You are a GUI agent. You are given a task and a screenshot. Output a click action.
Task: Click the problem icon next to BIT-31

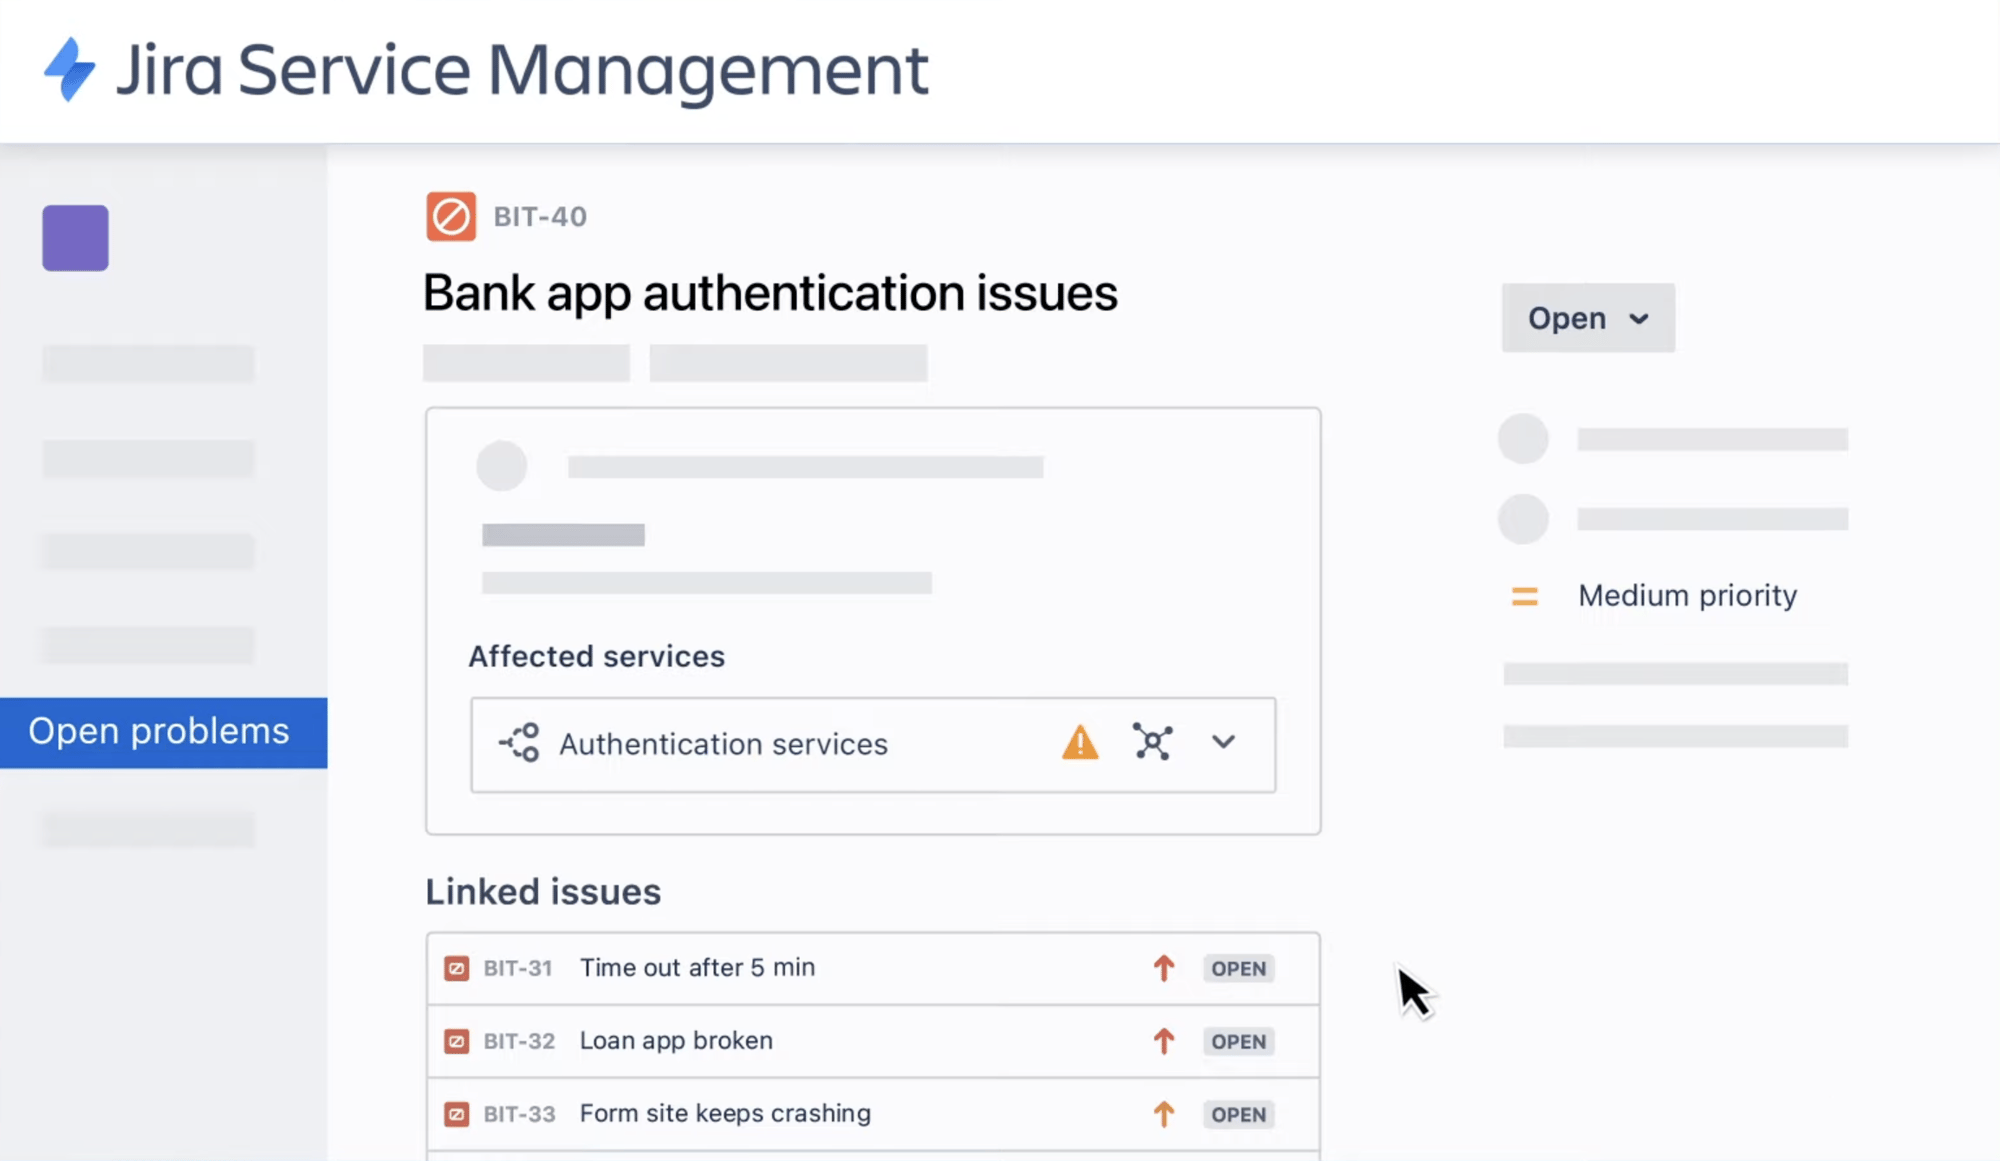point(456,968)
